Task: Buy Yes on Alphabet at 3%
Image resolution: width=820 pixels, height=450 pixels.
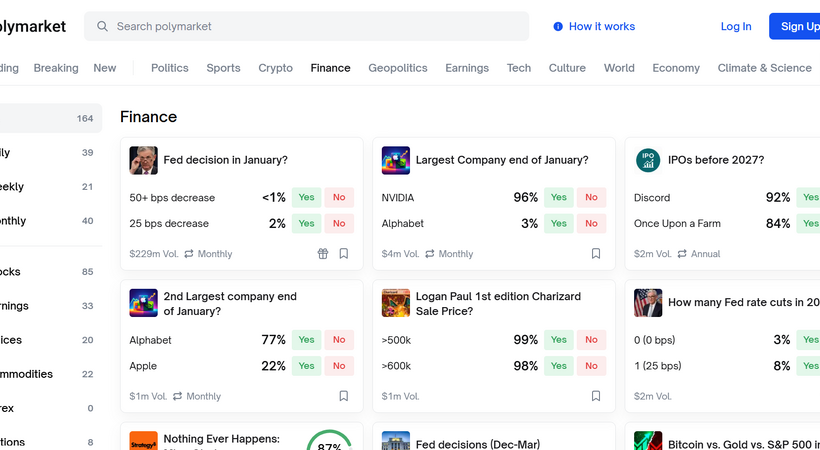Action: click(x=559, y=223)
